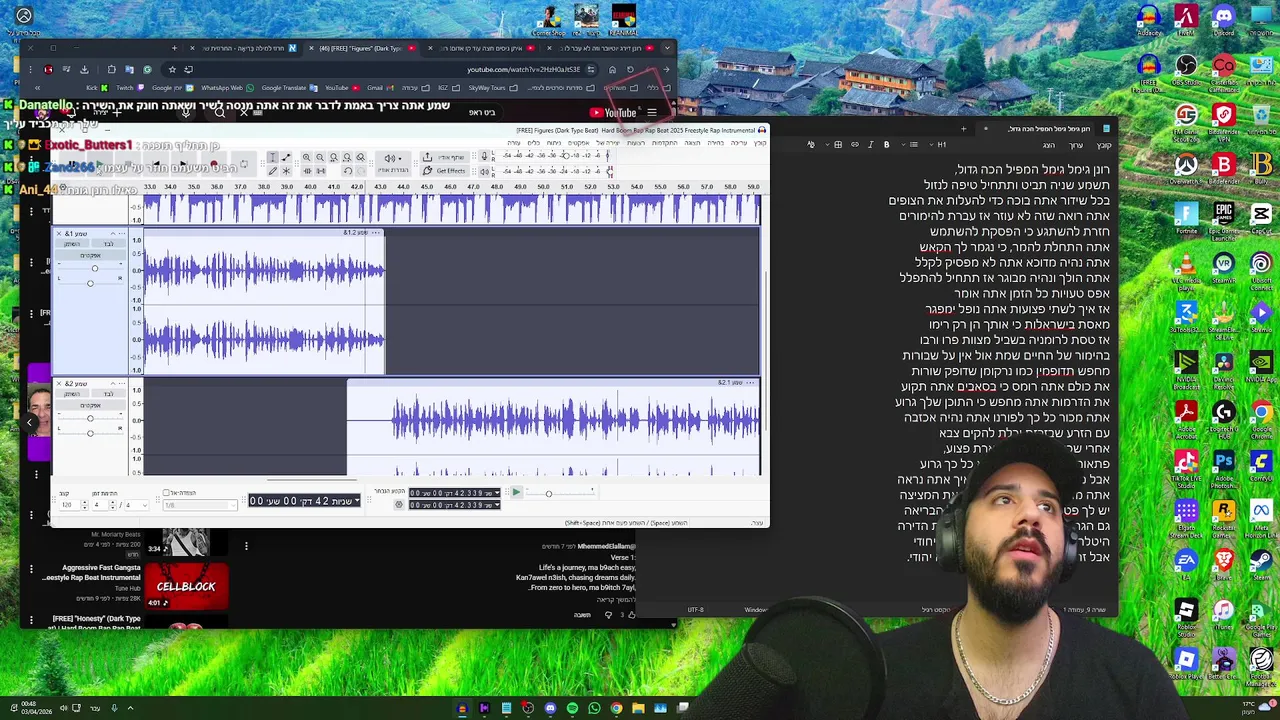The width and height of the screenshot is (1280, 720).
Task: Click the Redo arrow in Audacity toolbar
Action: pyautogui.click(x=361, y=171)
